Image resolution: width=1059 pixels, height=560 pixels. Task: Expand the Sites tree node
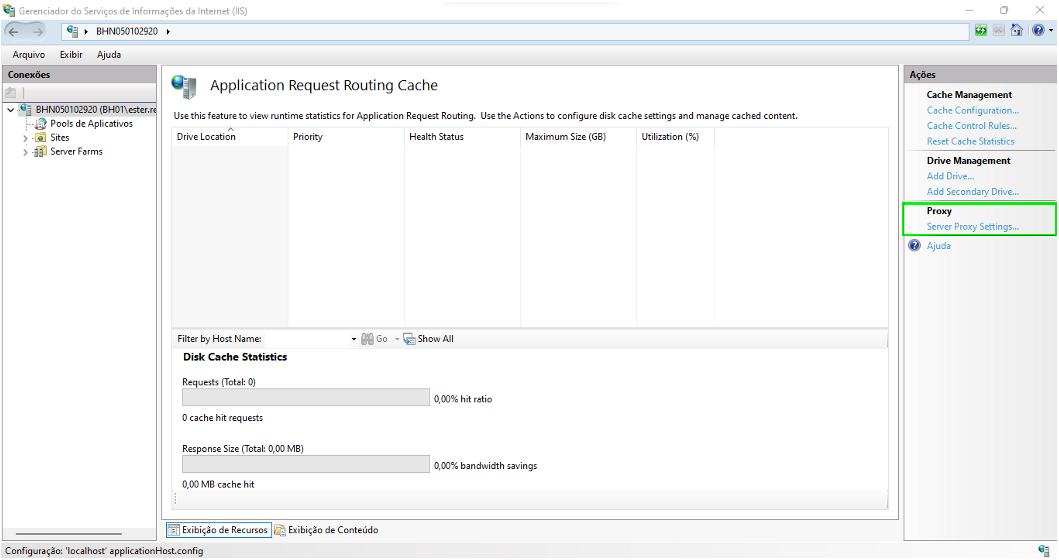25,138
